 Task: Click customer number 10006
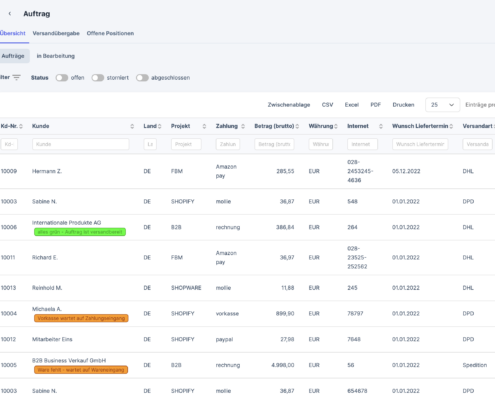9,227
